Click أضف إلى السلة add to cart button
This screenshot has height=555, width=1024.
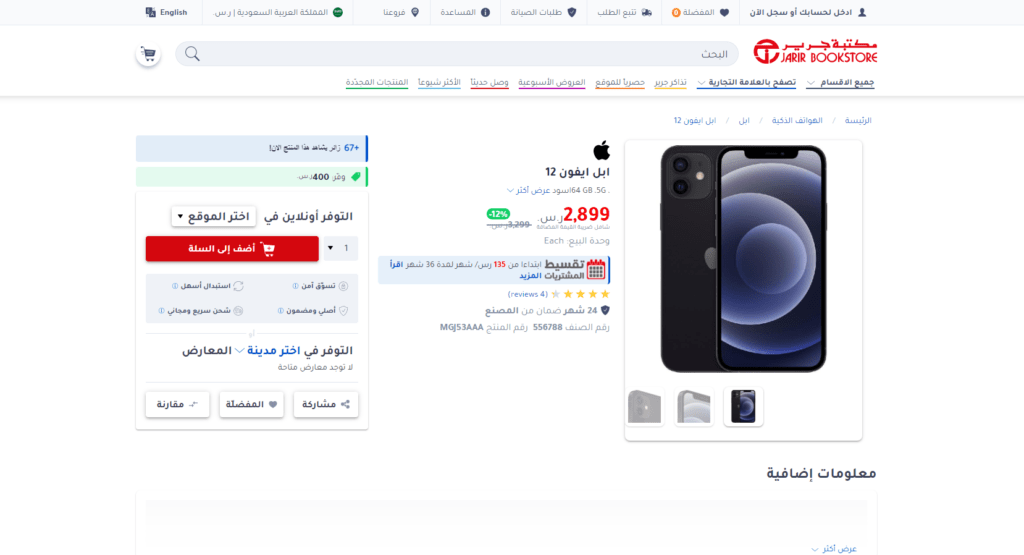coord(232,248)
